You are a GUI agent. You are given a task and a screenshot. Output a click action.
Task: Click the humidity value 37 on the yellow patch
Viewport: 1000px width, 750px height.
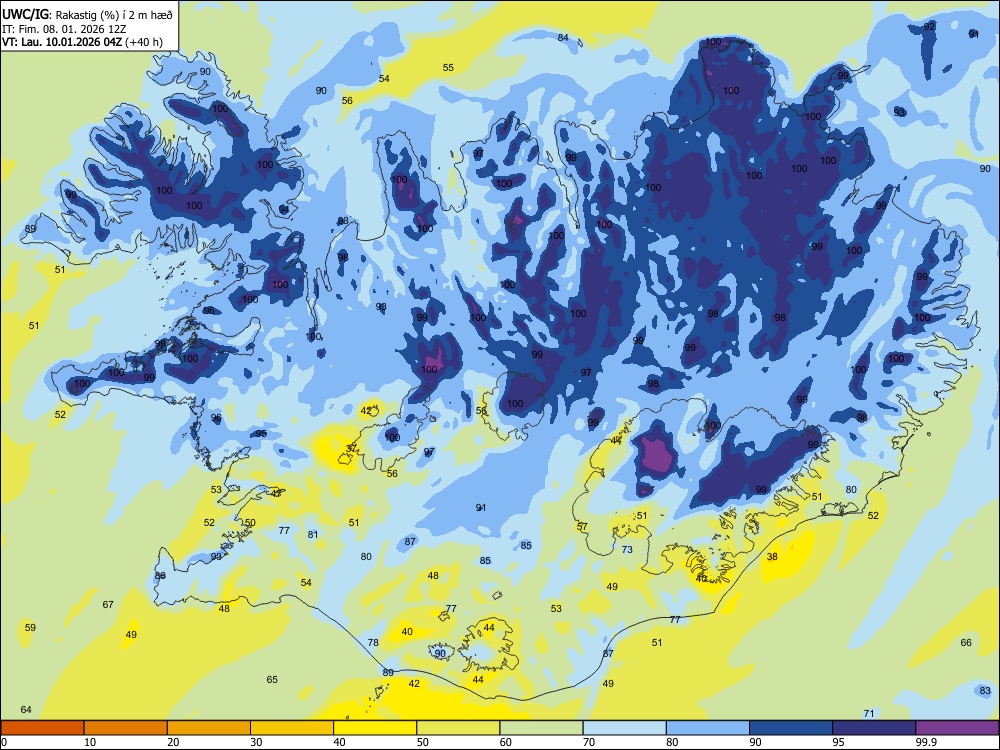[x=351, y=449]
